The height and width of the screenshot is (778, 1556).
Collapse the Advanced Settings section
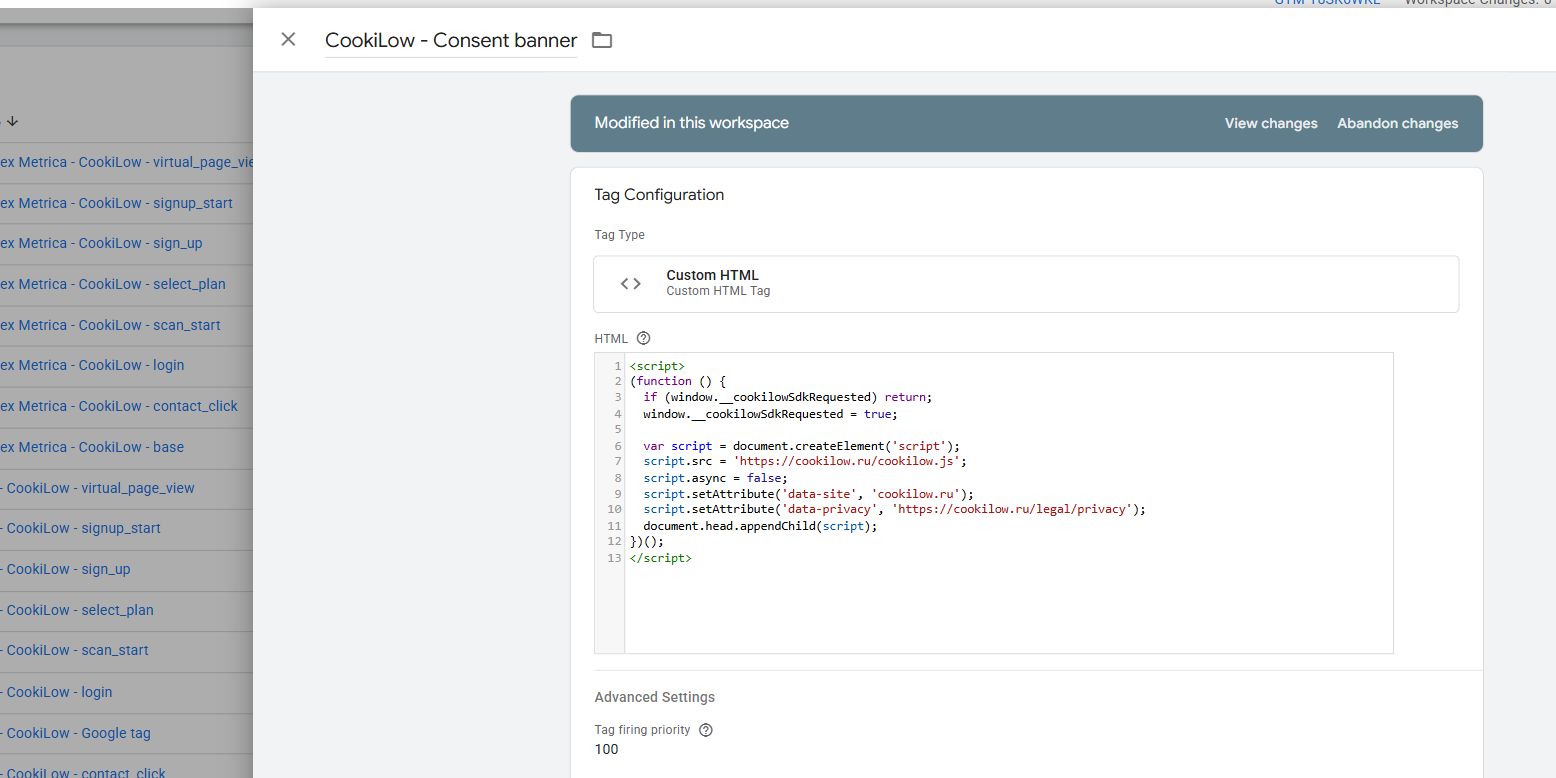(x=655, y=697)
